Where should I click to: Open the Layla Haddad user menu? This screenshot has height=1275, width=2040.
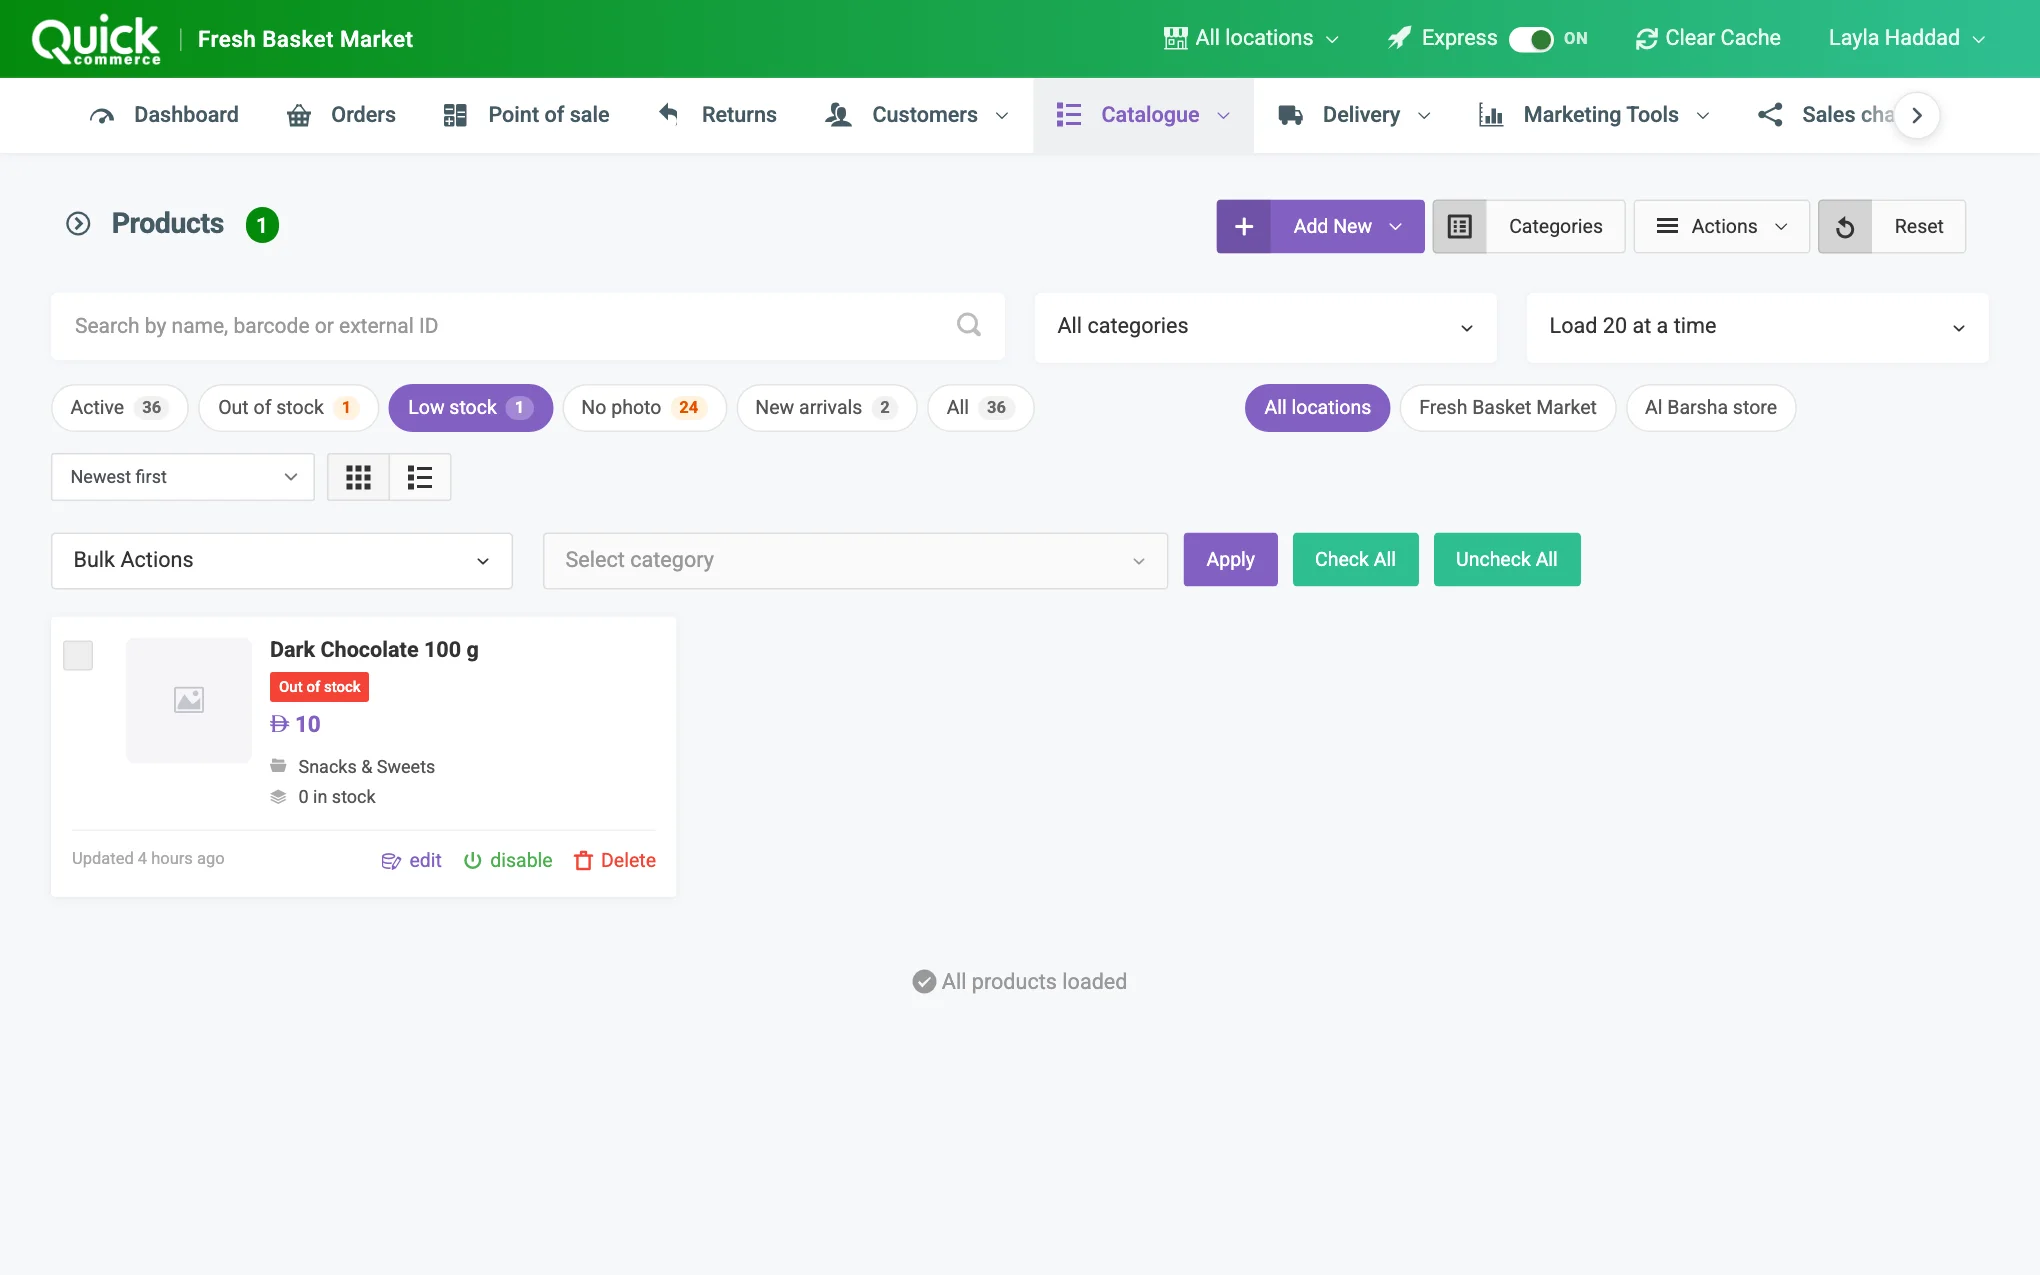coord(1906,38)
